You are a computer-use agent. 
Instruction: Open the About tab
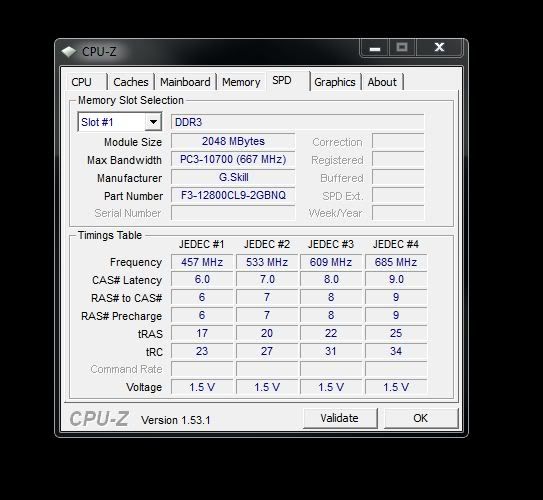click(x=382, y=82)
